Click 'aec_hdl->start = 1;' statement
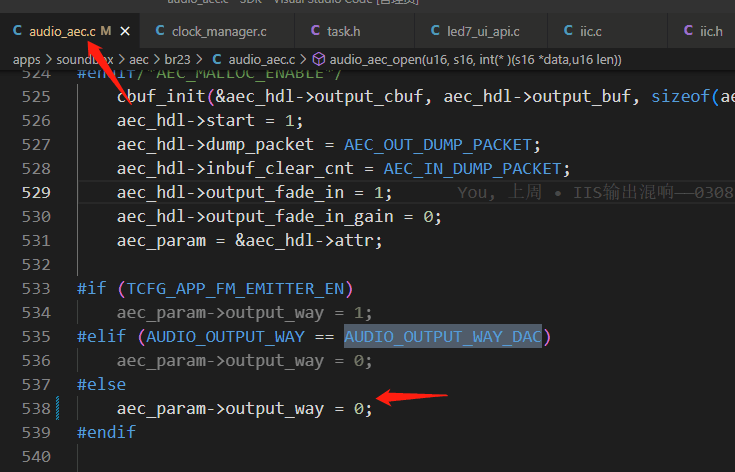This screenshot has width=735, height=472. 210,121
